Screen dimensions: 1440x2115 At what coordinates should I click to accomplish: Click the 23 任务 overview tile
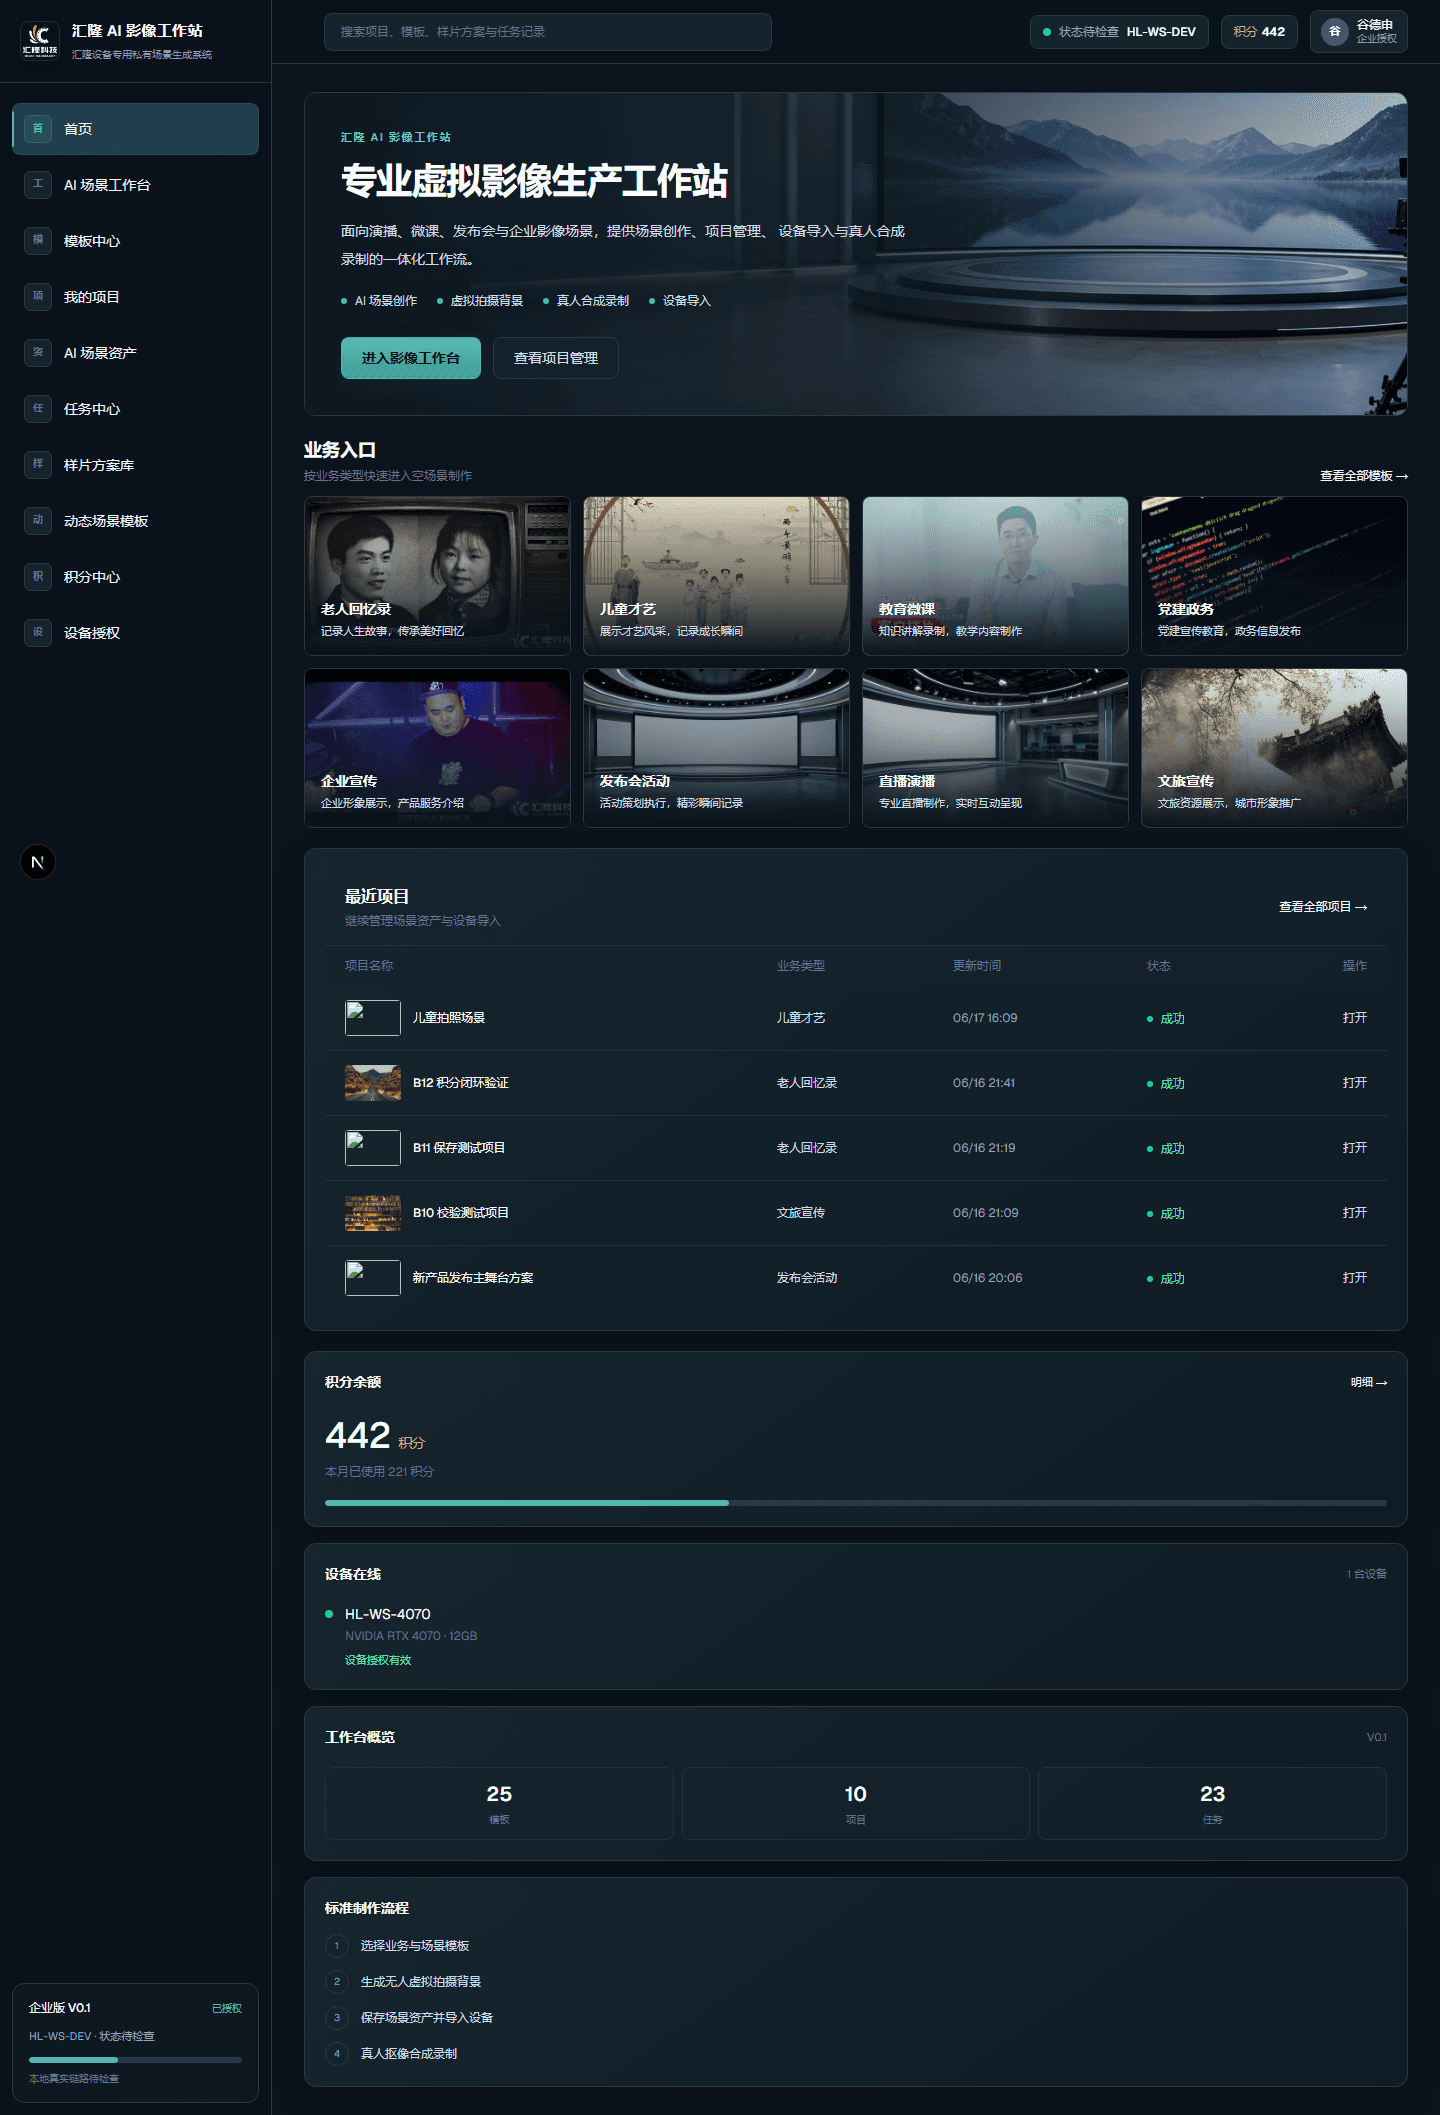coord(1212,1803)
